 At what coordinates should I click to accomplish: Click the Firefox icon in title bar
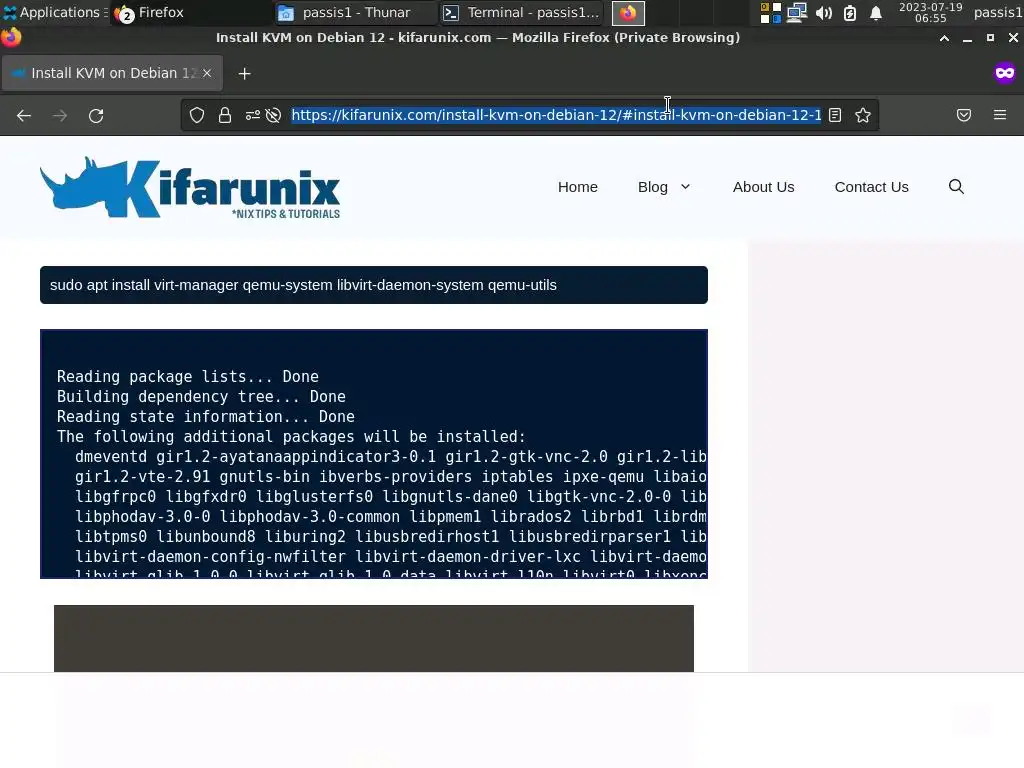(11, 37)
